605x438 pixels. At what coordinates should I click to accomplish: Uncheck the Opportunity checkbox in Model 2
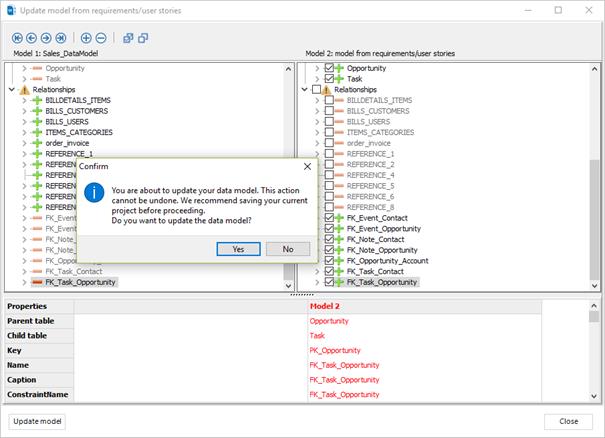tap(329, 68)
